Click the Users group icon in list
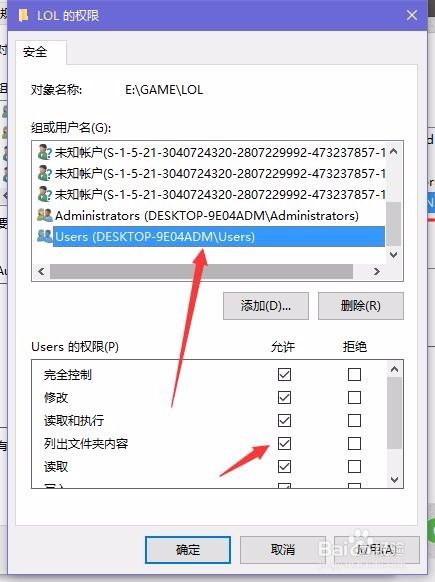 point(45,236)
